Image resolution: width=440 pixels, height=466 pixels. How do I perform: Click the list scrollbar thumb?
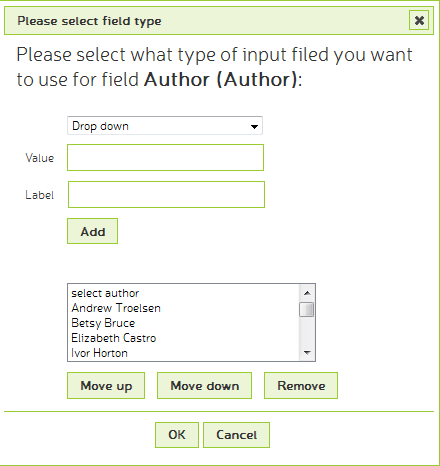(306, 309)
